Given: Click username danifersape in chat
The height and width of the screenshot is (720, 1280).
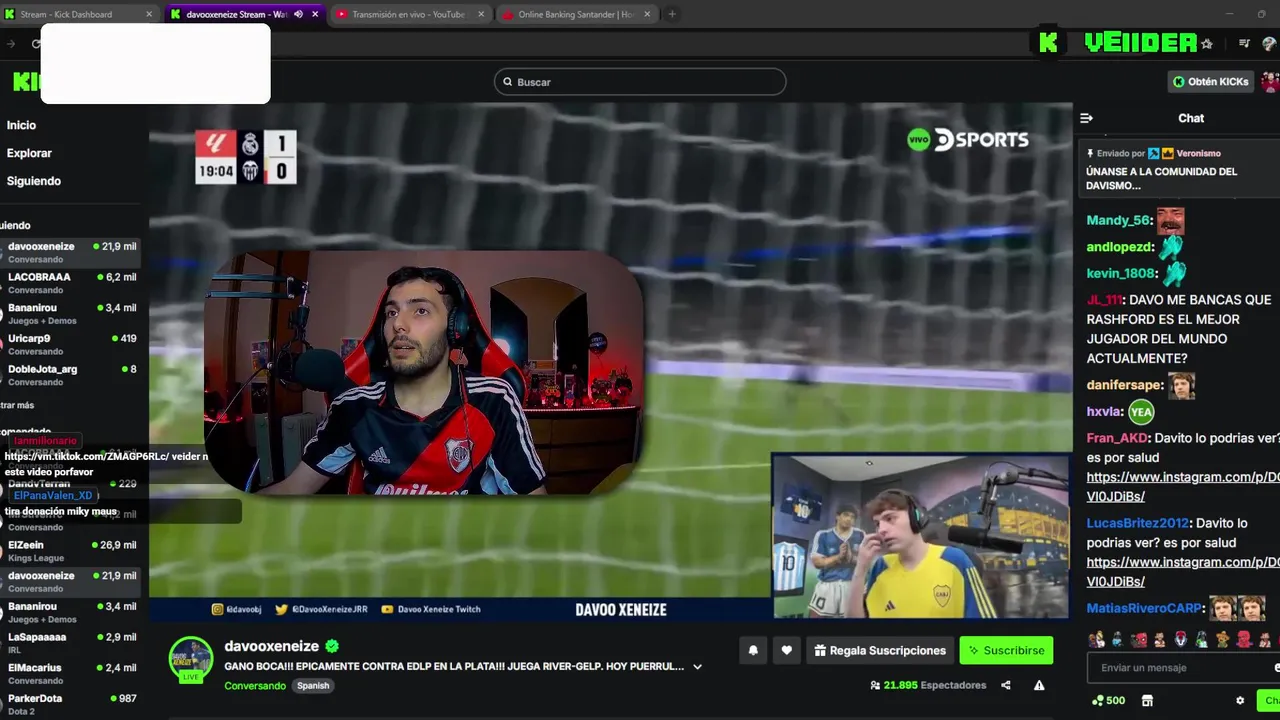Looking at the screenshot, I should [x=1125, y=385].
